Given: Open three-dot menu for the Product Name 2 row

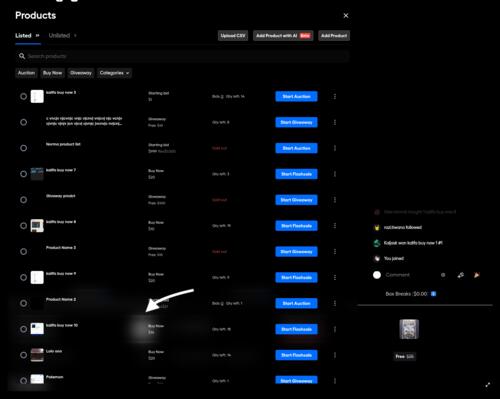Looking at the screenshot, I should (x=335, y=303).
